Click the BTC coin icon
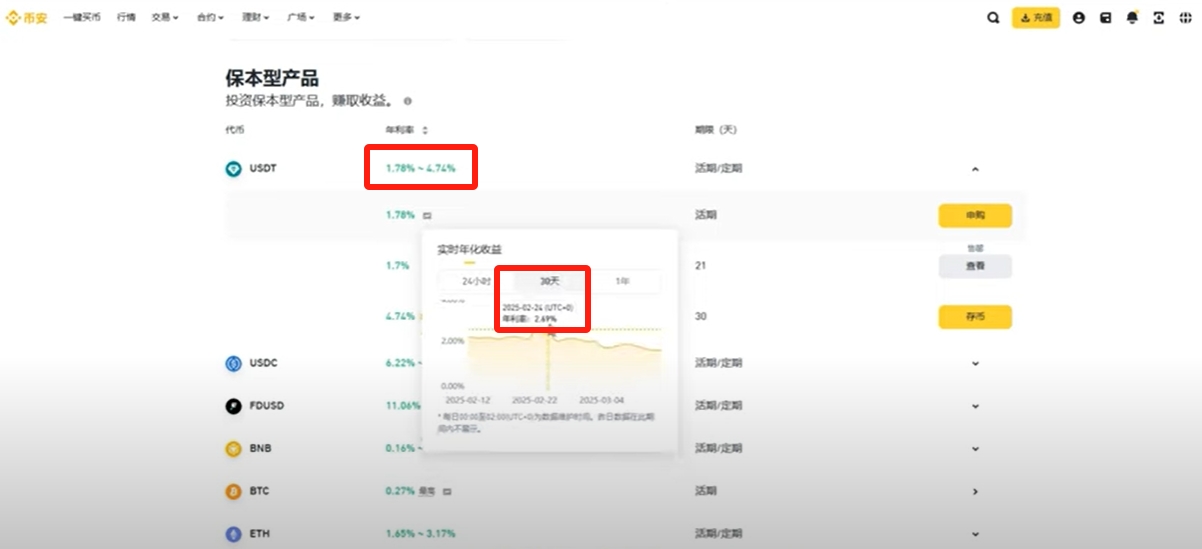The height and width of the screenshot is (549, 1202). (233, 492)
